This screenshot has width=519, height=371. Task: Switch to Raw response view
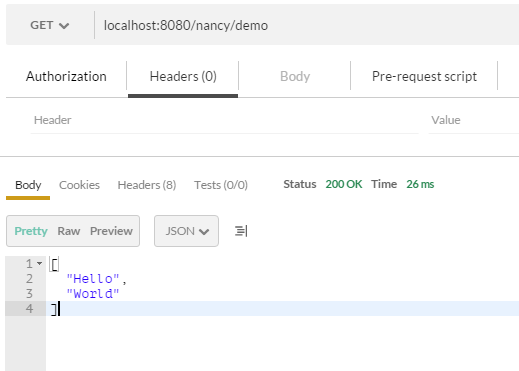pyautogui.click(x=69, y=231)
